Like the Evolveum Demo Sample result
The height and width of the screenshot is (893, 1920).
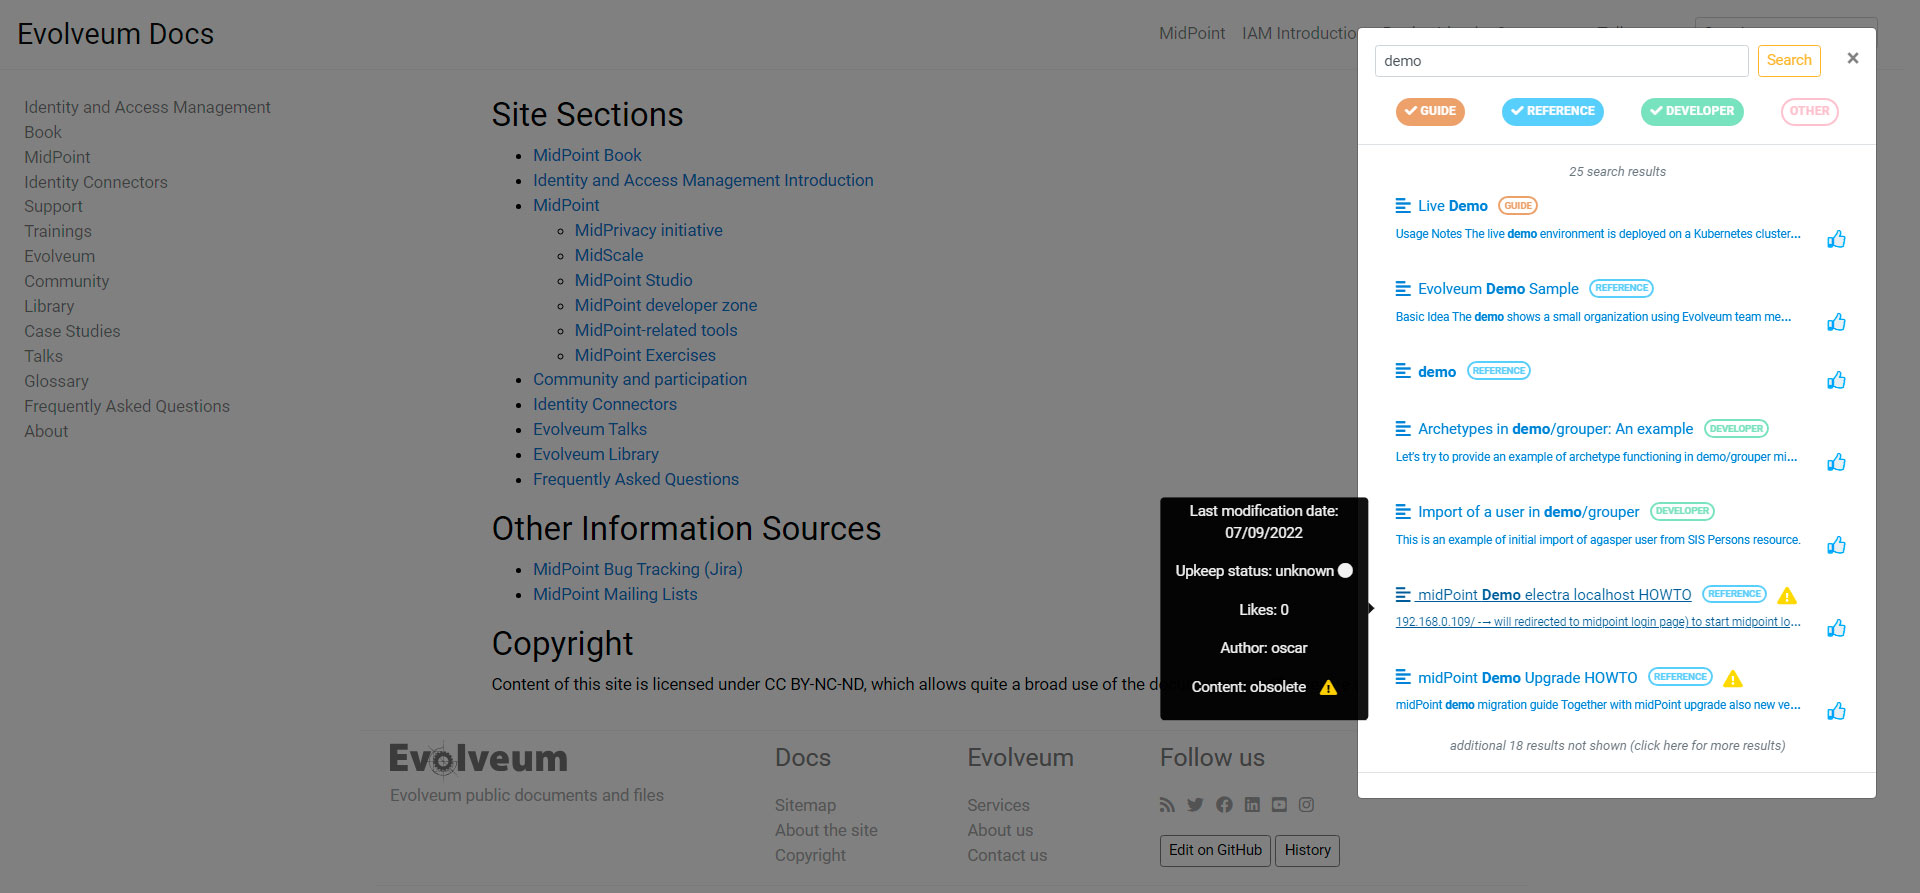(x=1836, y=322)
